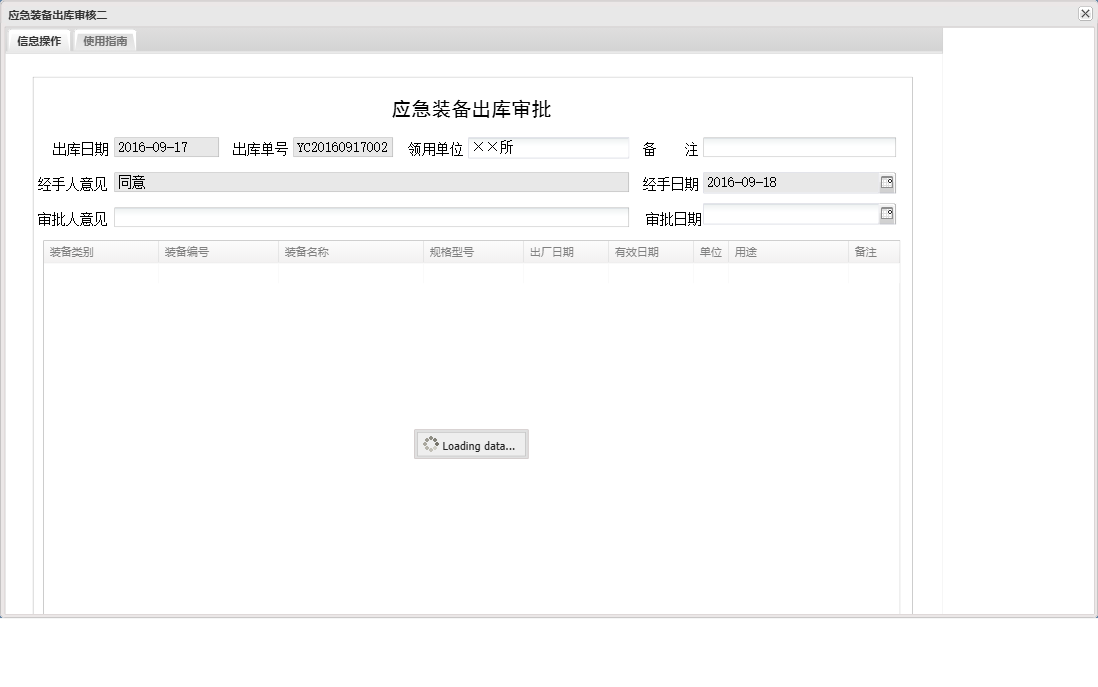Close the 应急装备出库审核二 window

click(1086, 13)
